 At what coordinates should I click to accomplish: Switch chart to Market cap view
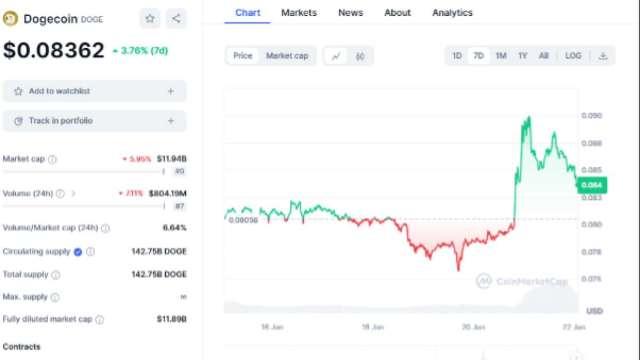click(x=287, y=56)
